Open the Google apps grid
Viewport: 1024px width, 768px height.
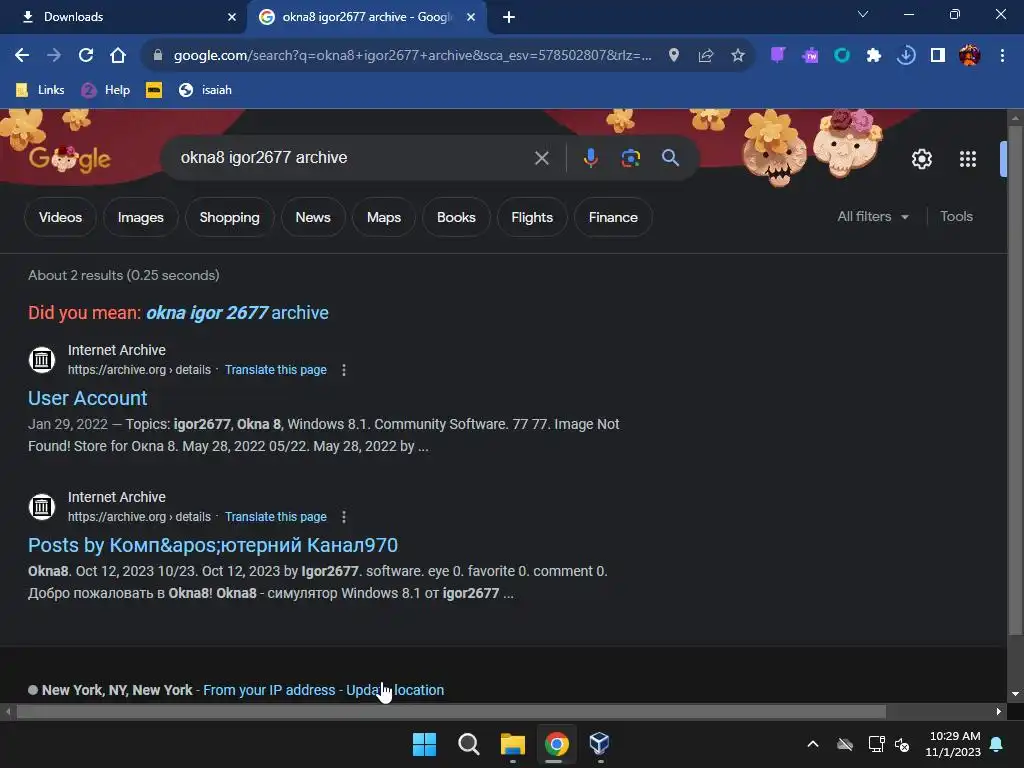pyautogui.click(x=967, y=159)
